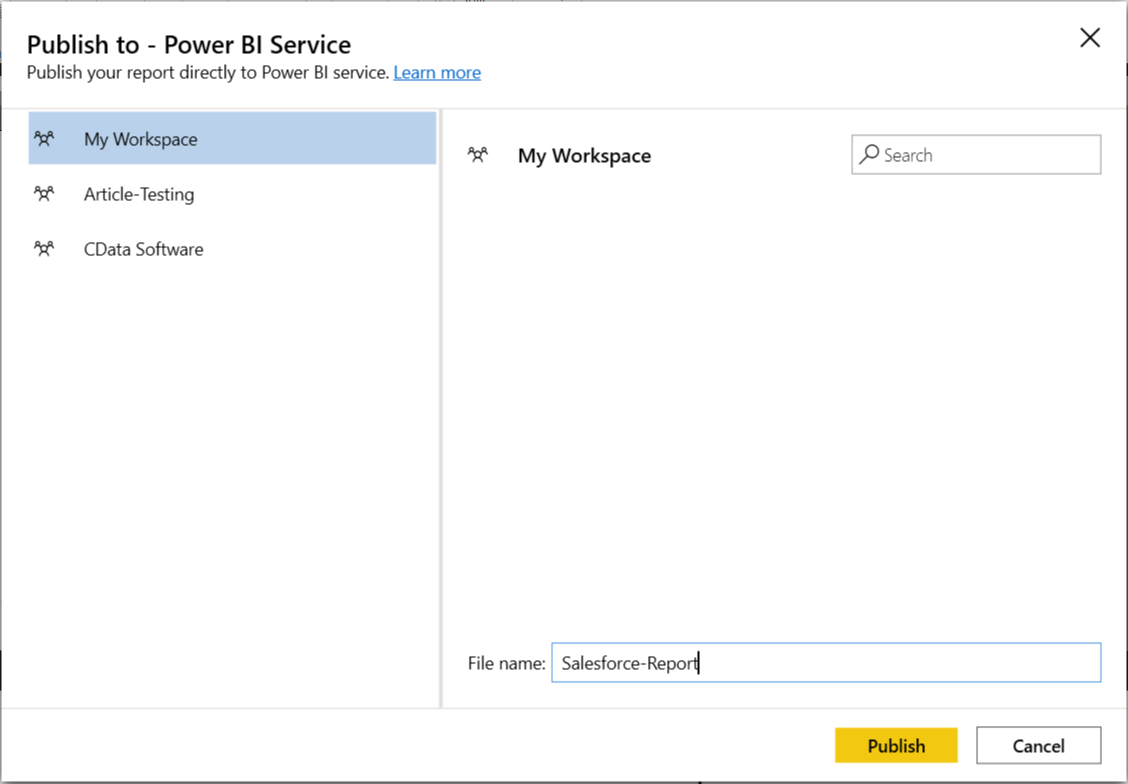Click the Publish your report directly subtitle

[207, 73]
